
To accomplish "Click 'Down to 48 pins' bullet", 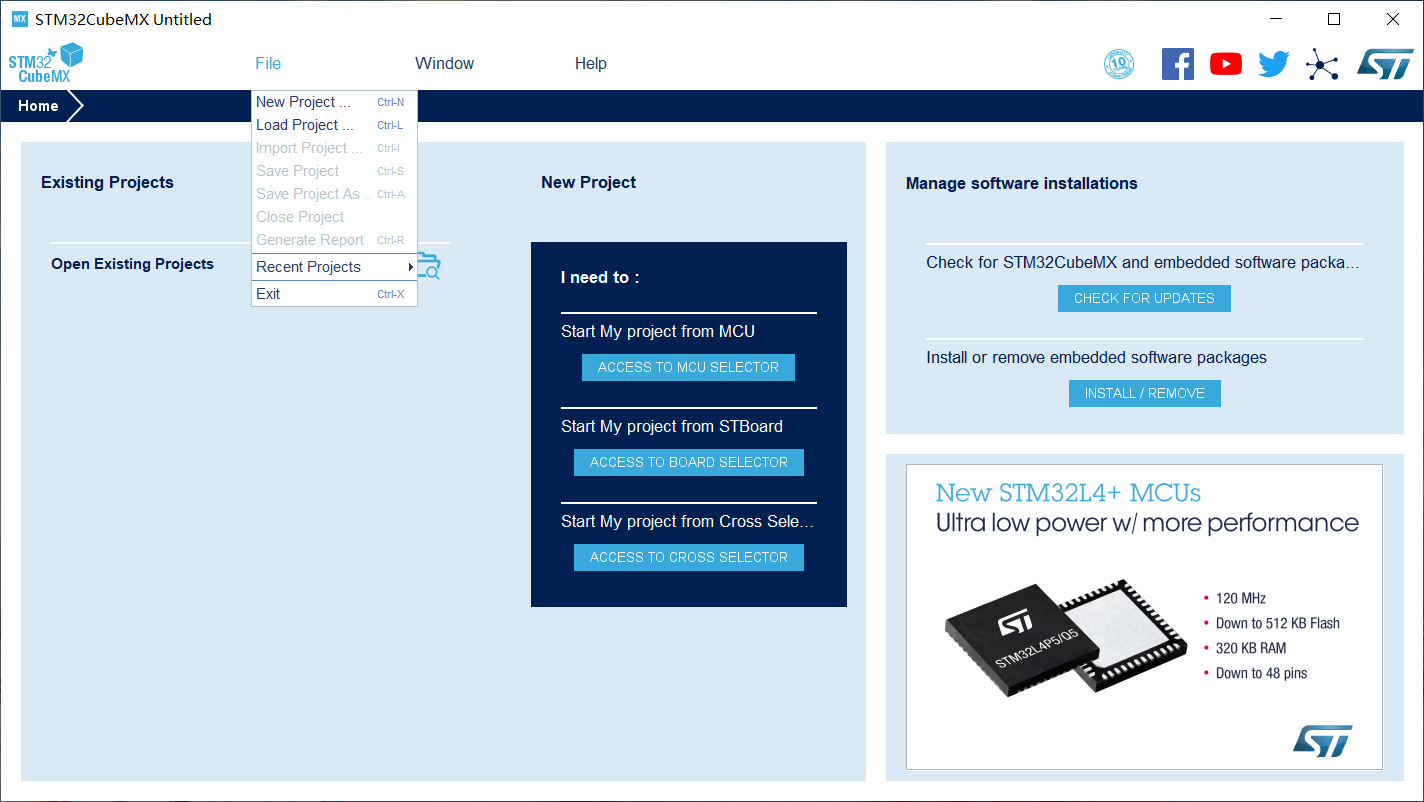I will pyautogui.click(x=1261, y=673).
